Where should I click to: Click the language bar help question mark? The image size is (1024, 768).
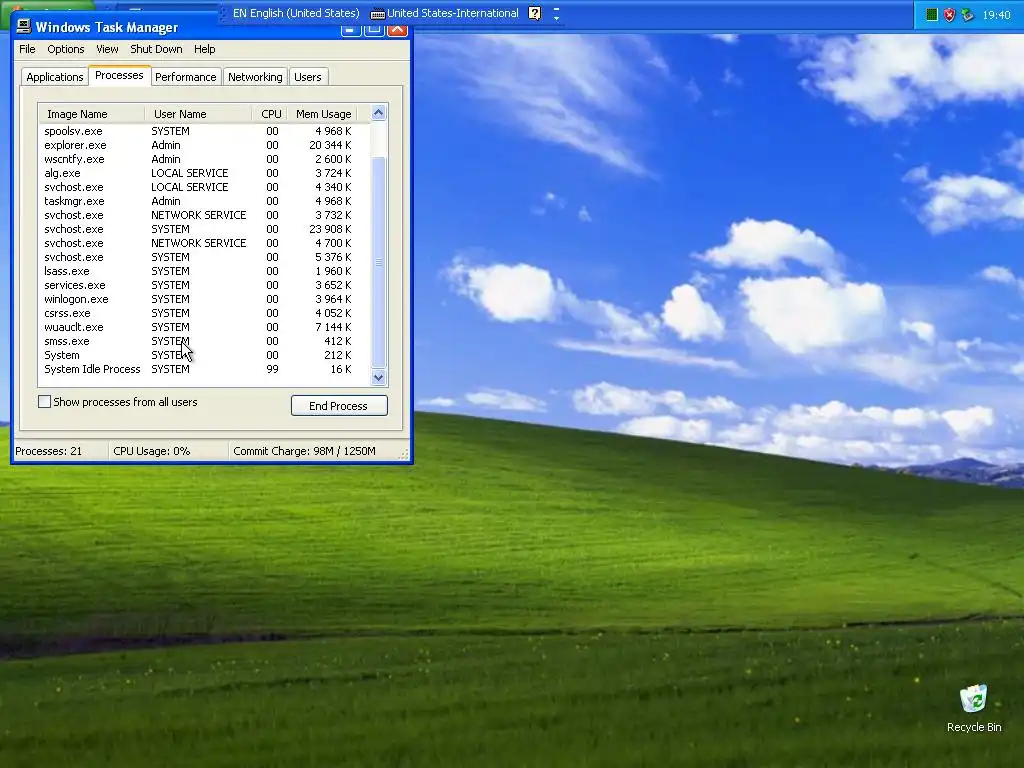click(534, 13)
